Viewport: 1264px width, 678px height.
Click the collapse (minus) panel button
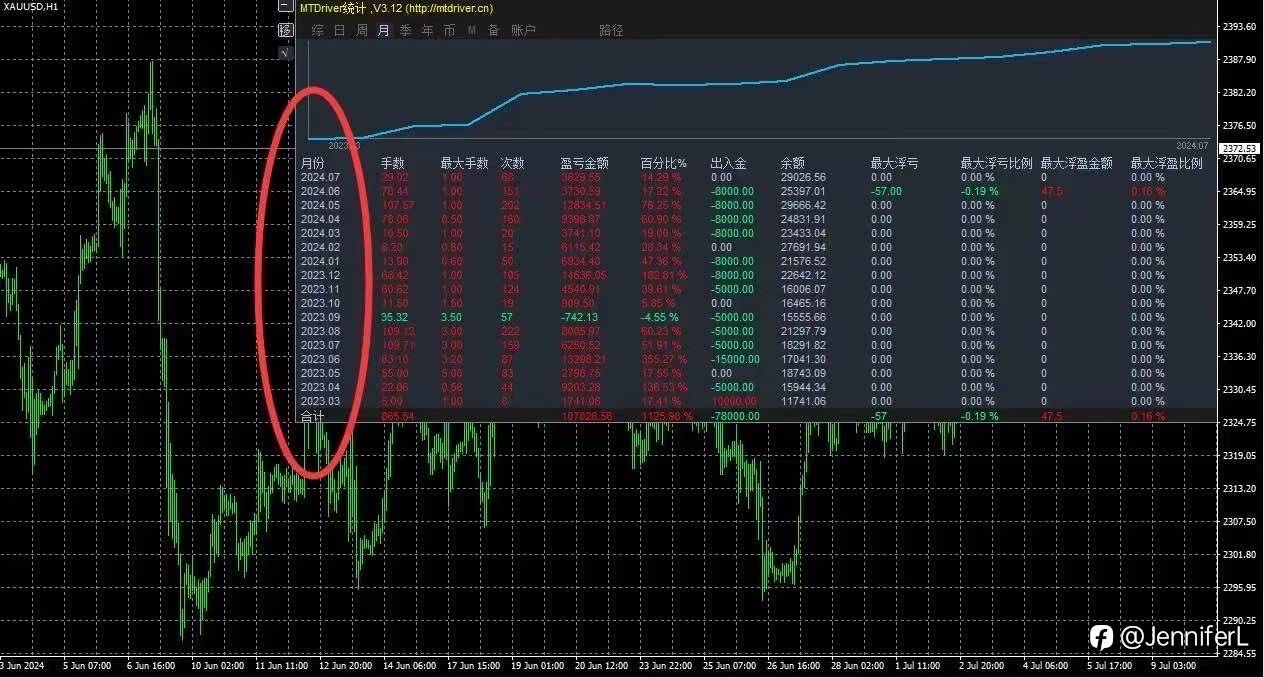[285, 8]
